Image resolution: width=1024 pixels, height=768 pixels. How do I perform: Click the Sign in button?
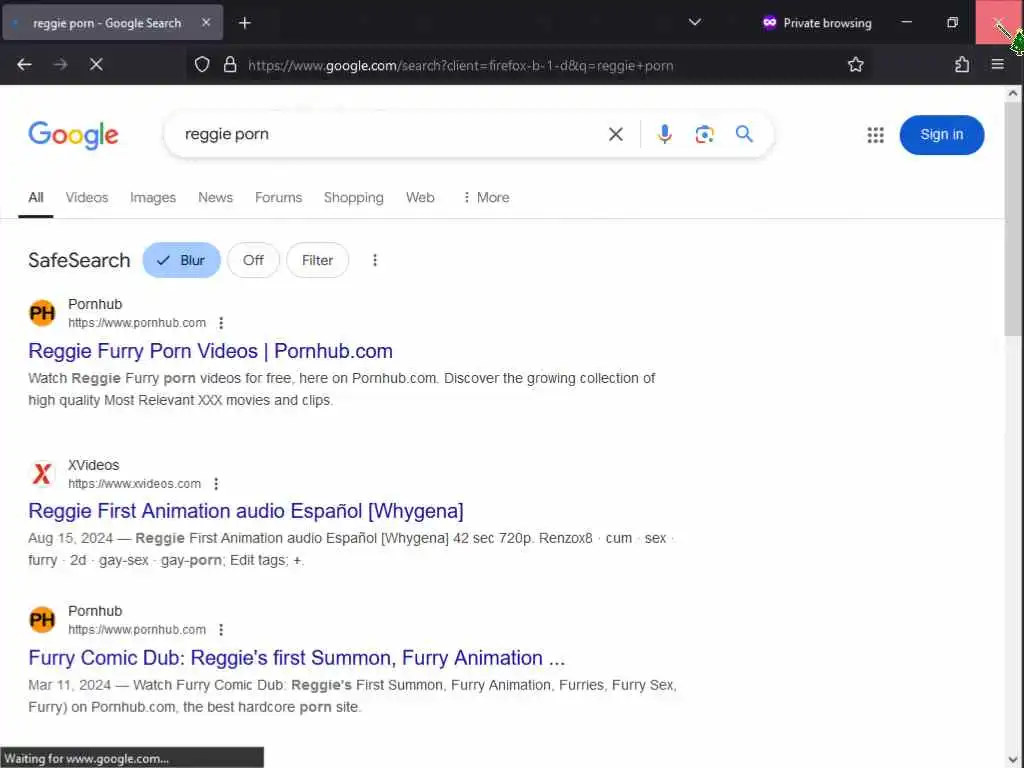[941, 135]
